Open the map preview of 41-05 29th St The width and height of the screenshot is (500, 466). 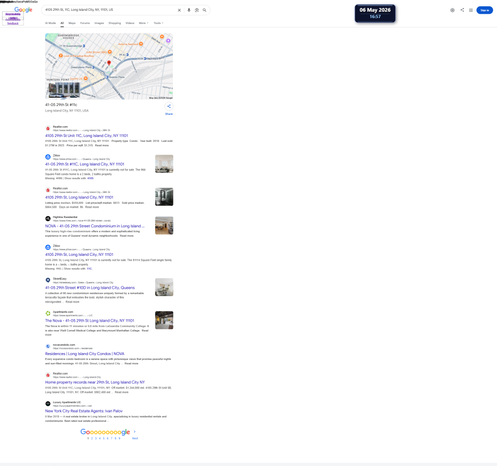[x=109, y=66]
